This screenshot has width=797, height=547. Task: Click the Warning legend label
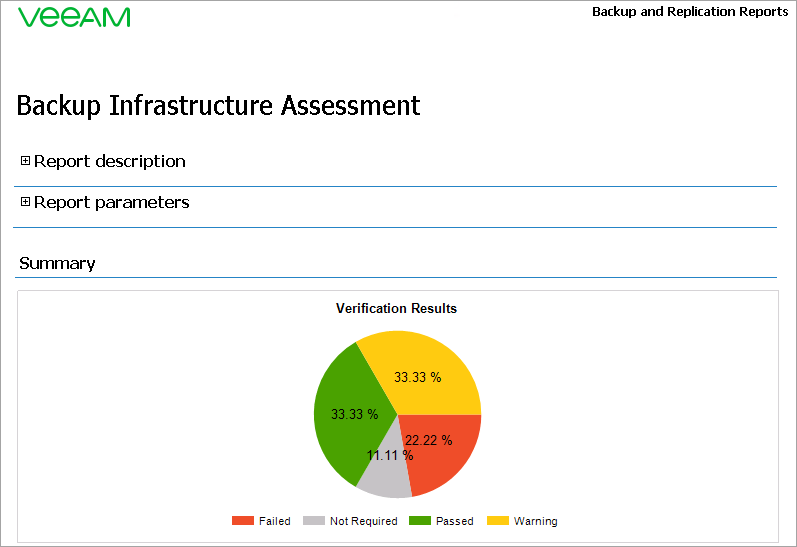(x=536, y=521)
